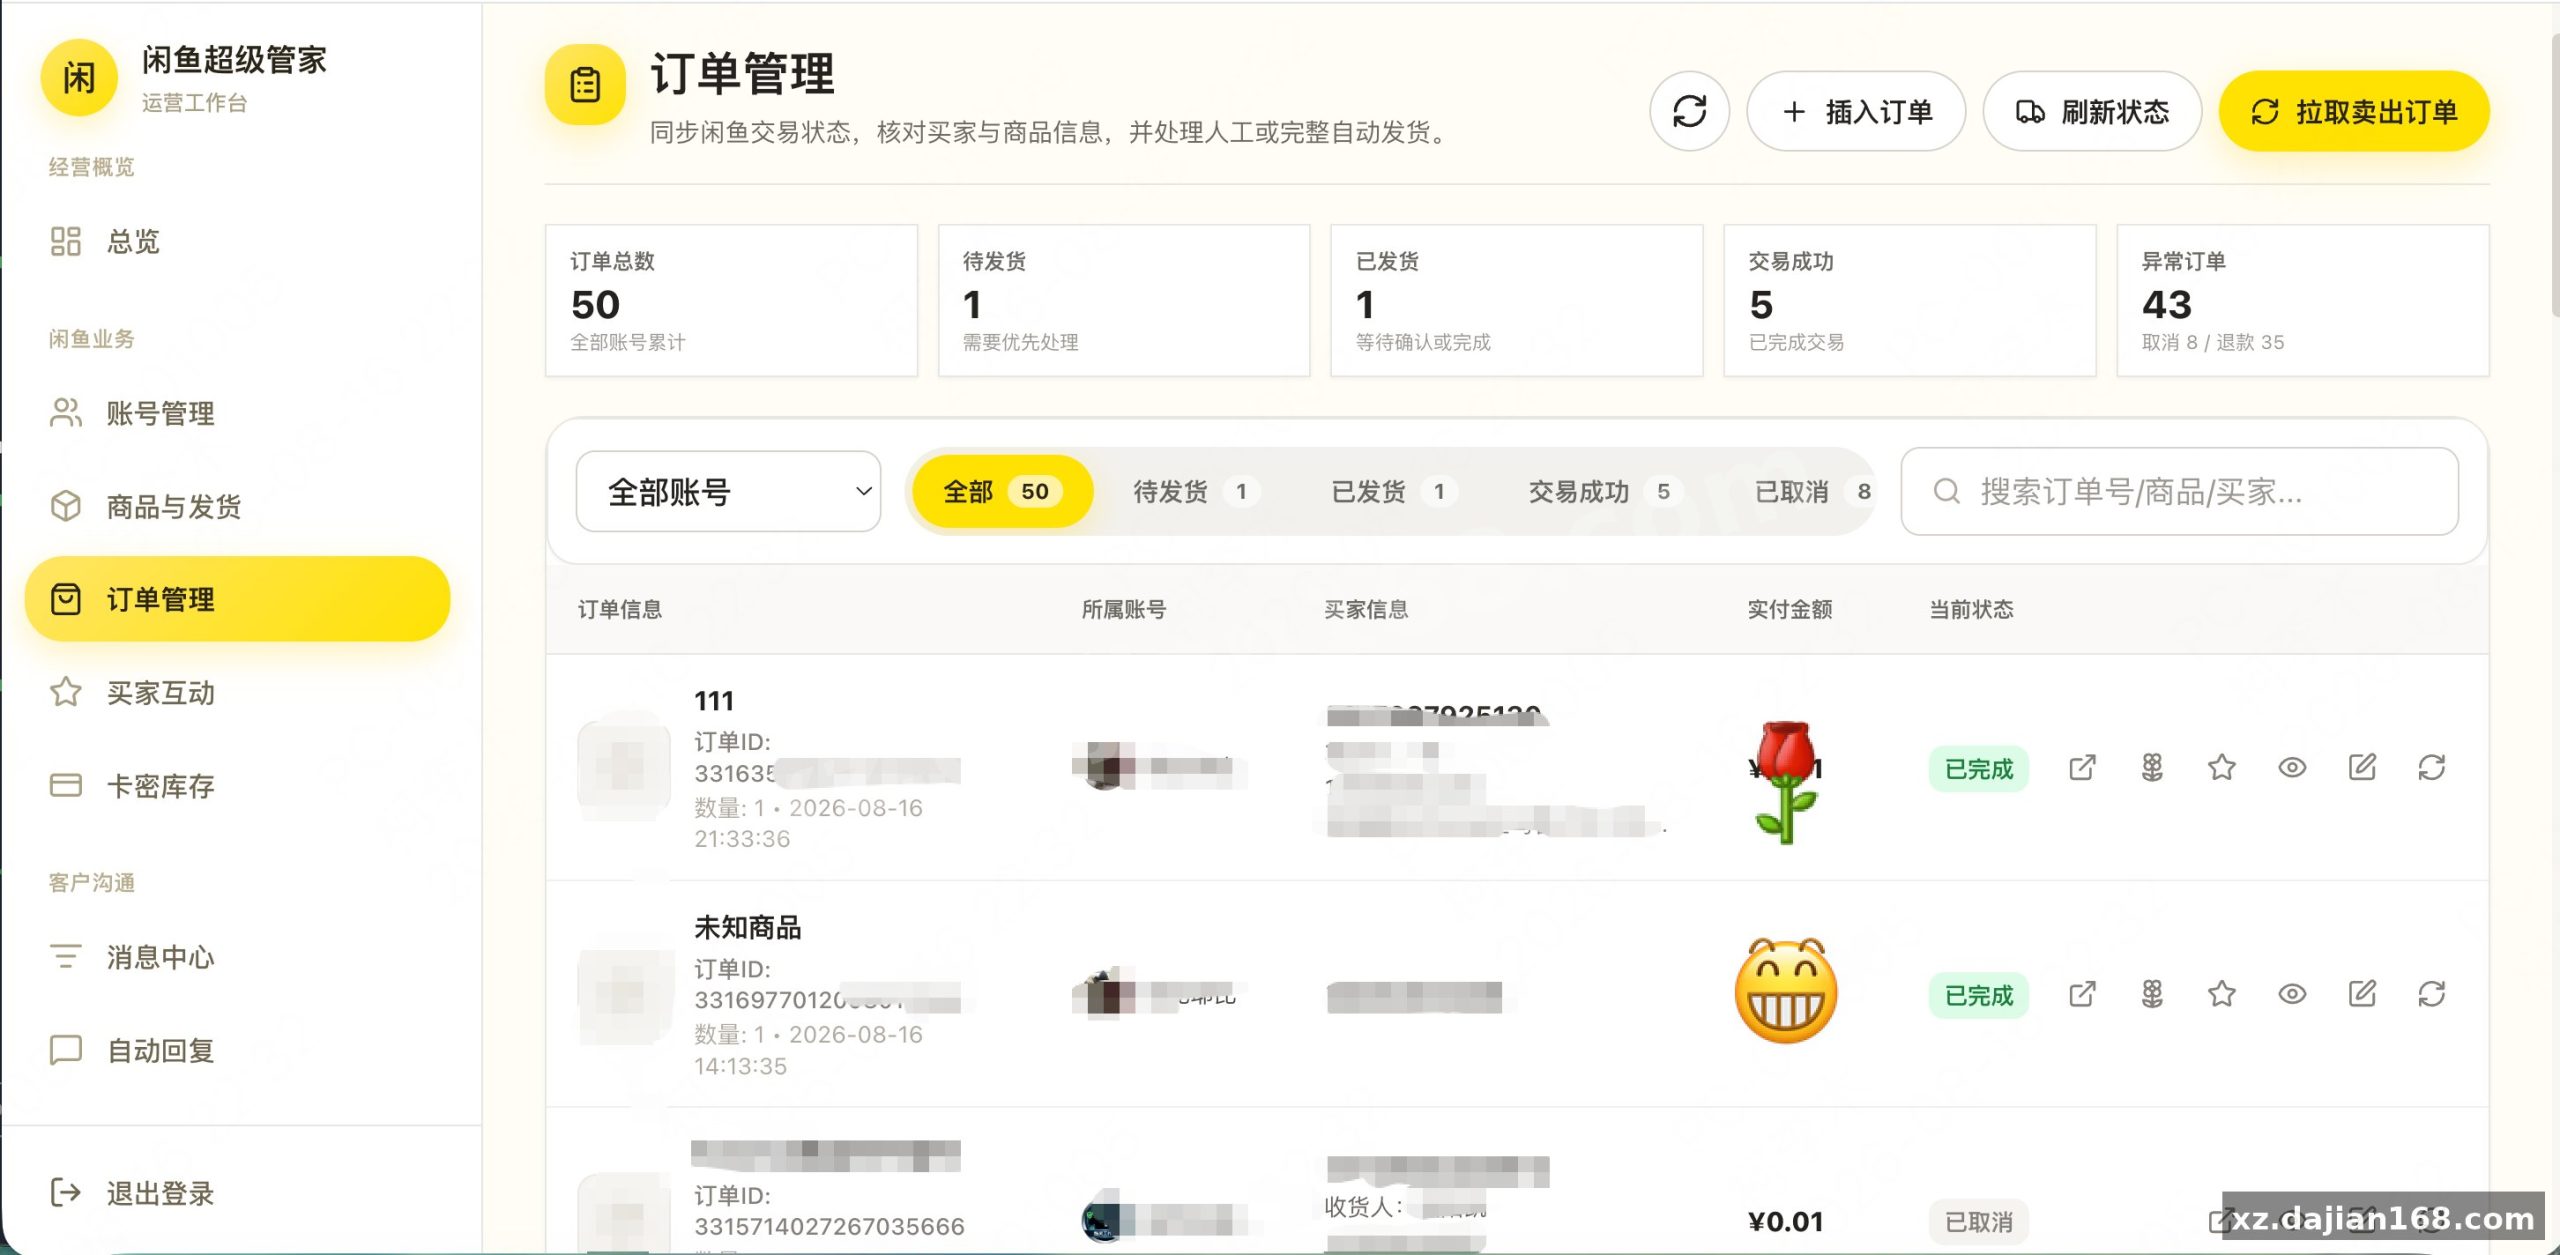The image size is (2560, 1255).
Task: Click product thumbnail of 未知商品 order
Action: 625,996
